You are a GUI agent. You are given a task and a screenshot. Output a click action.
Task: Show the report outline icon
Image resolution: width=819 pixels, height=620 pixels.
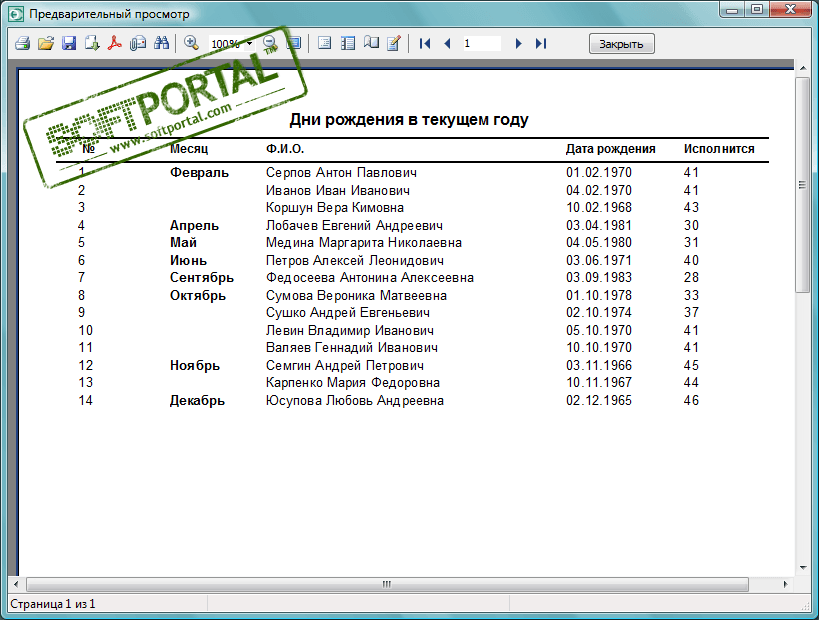tap(324, 43)
